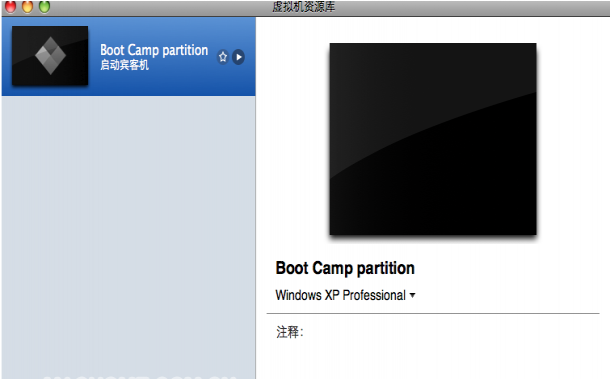Image resolution: width=610 pixels, height=379 pixels.
Task: Close the 虚拟机资源库 window with red button
Action: point(10,6)
